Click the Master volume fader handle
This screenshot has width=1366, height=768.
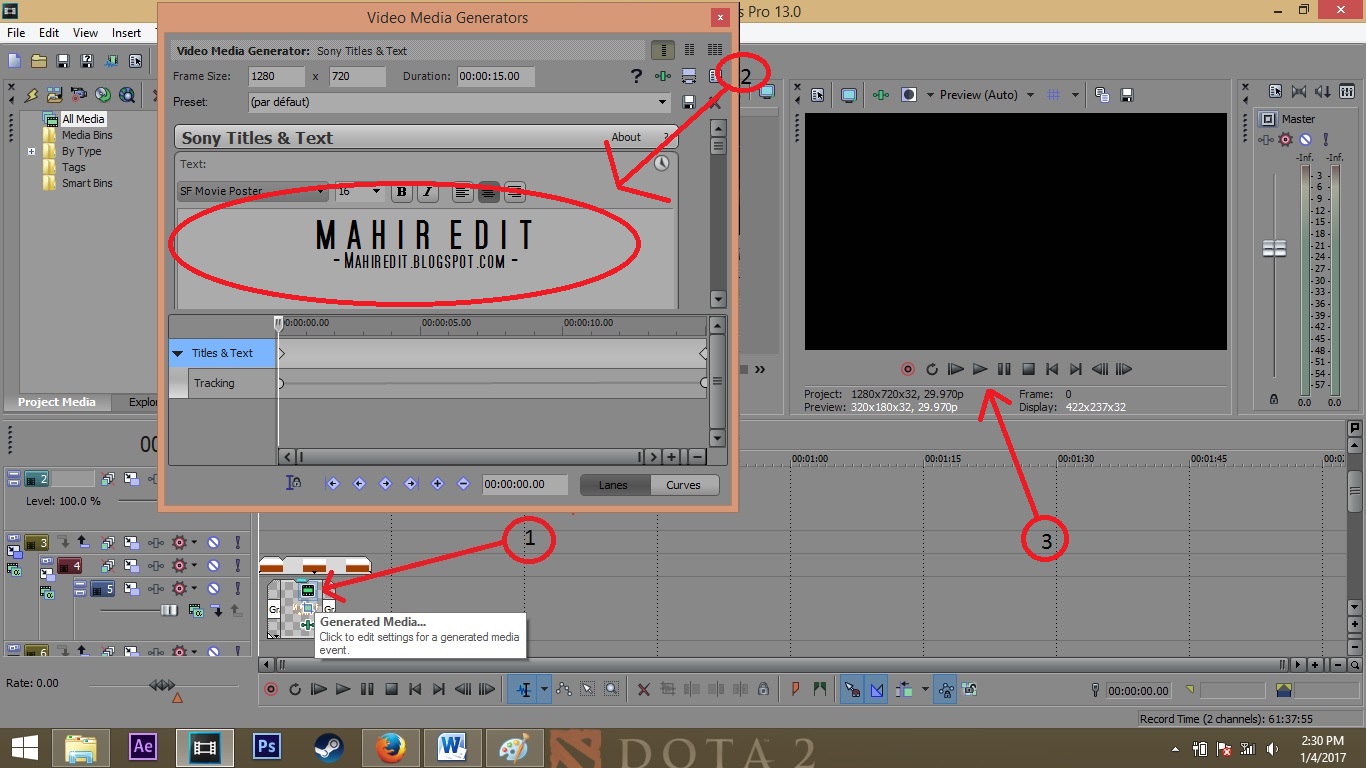(1274, 248)
